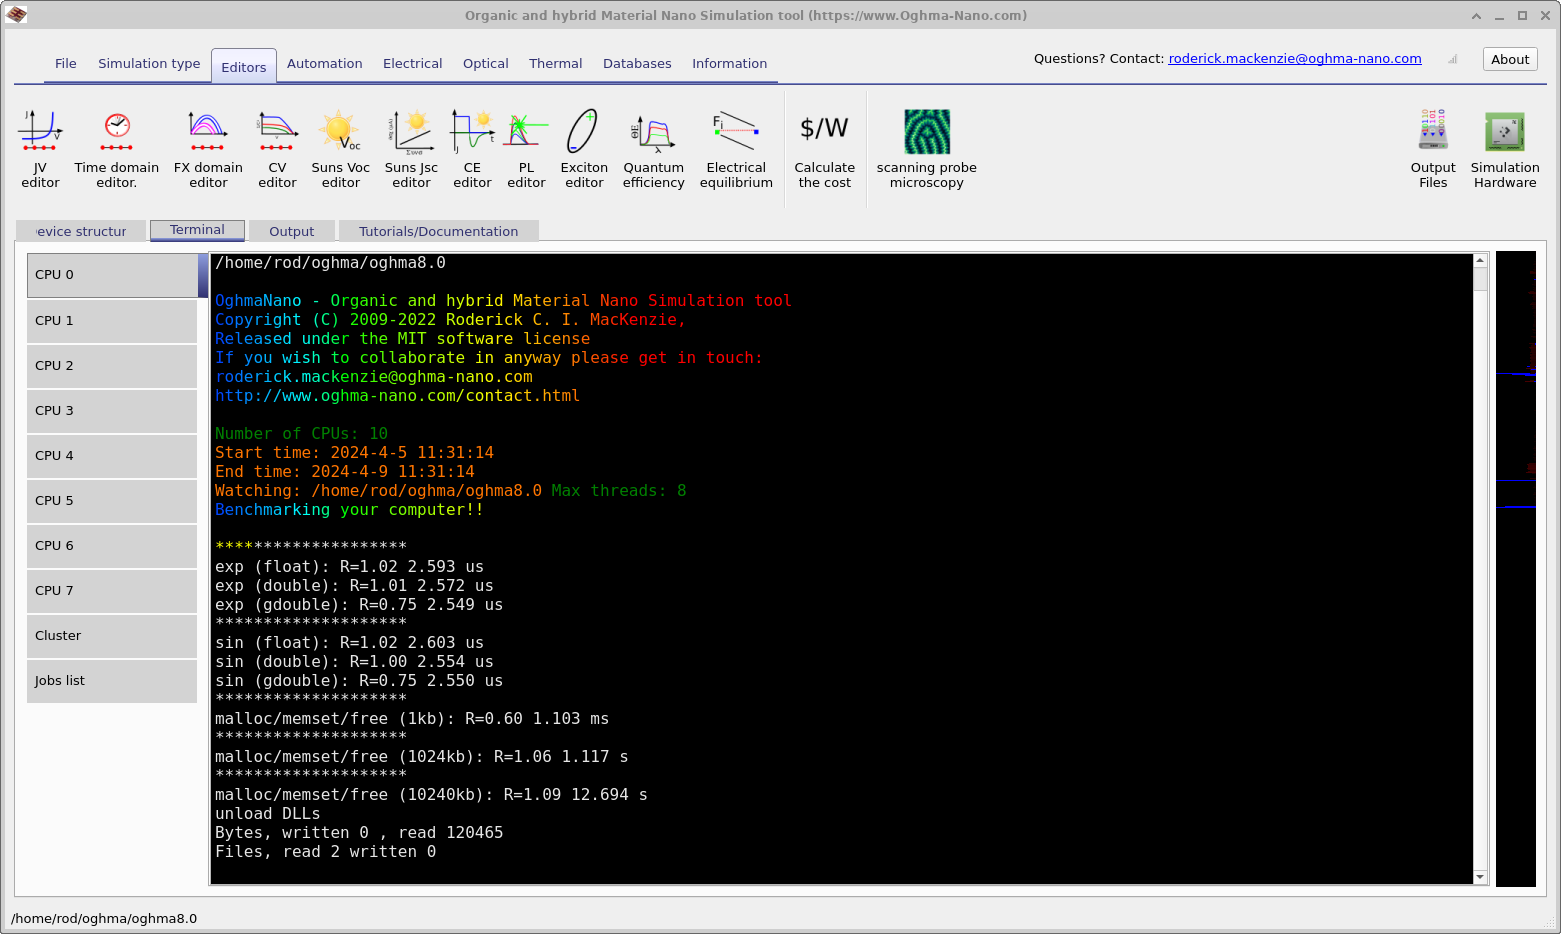Switch to the Electrical ribbon tab
The height and width of the screenshot is (934, 1561).
[412, 63]
